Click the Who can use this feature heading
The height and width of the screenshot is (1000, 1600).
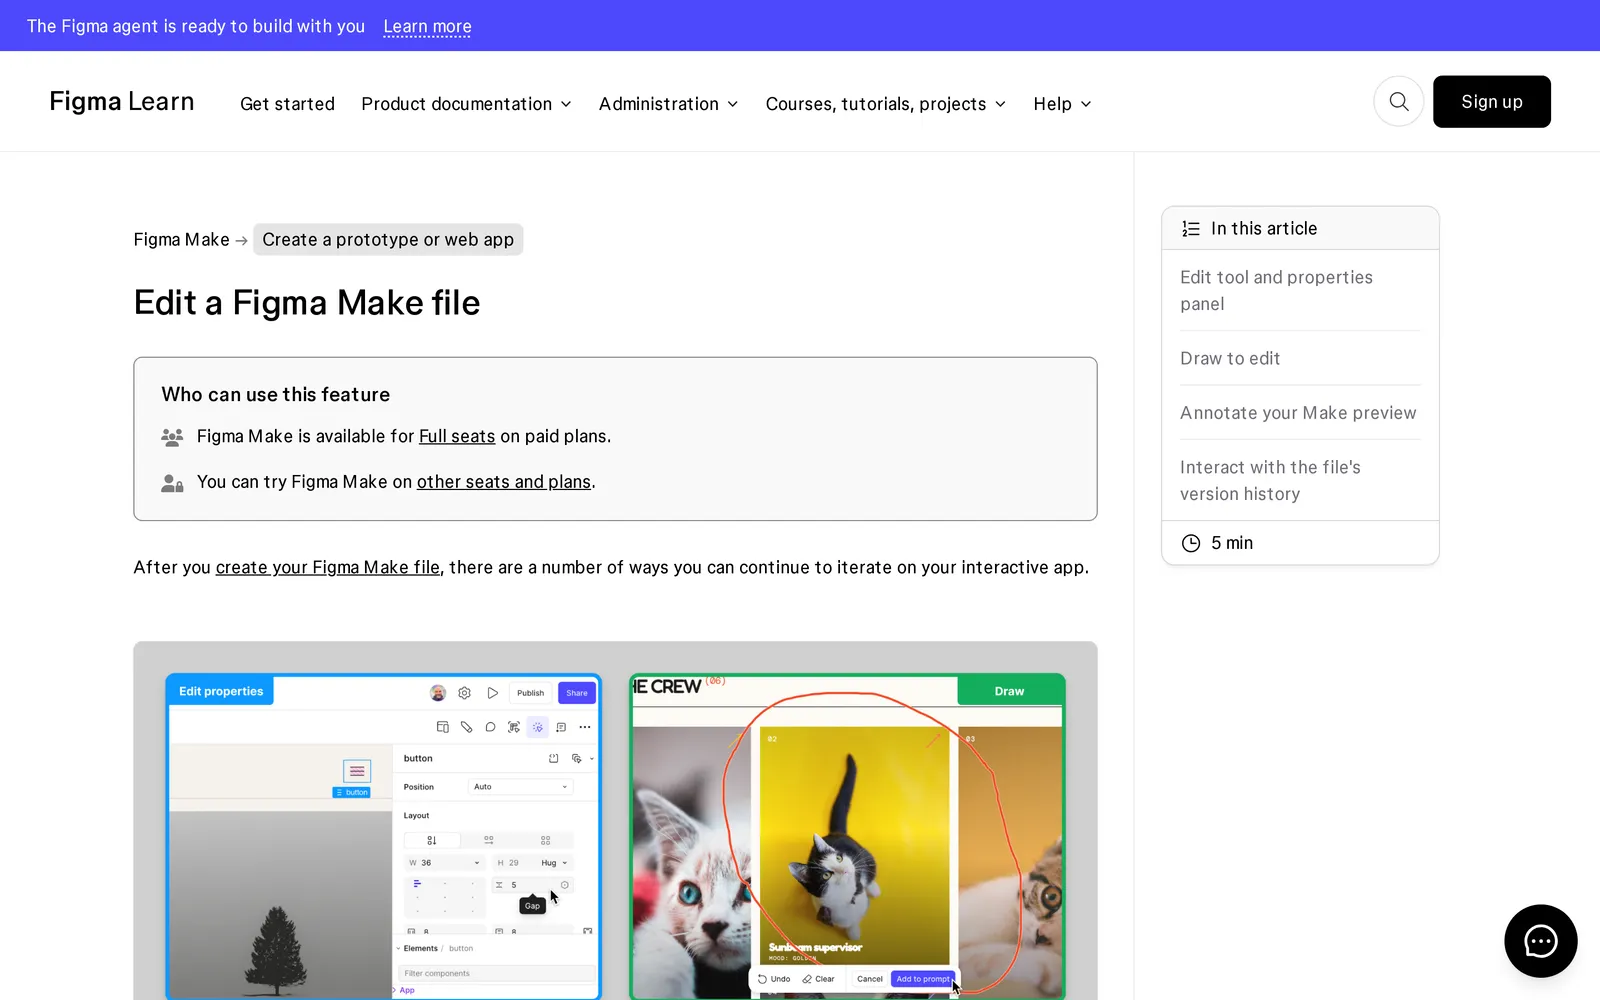pyautogui.click(x=276, y=395)
